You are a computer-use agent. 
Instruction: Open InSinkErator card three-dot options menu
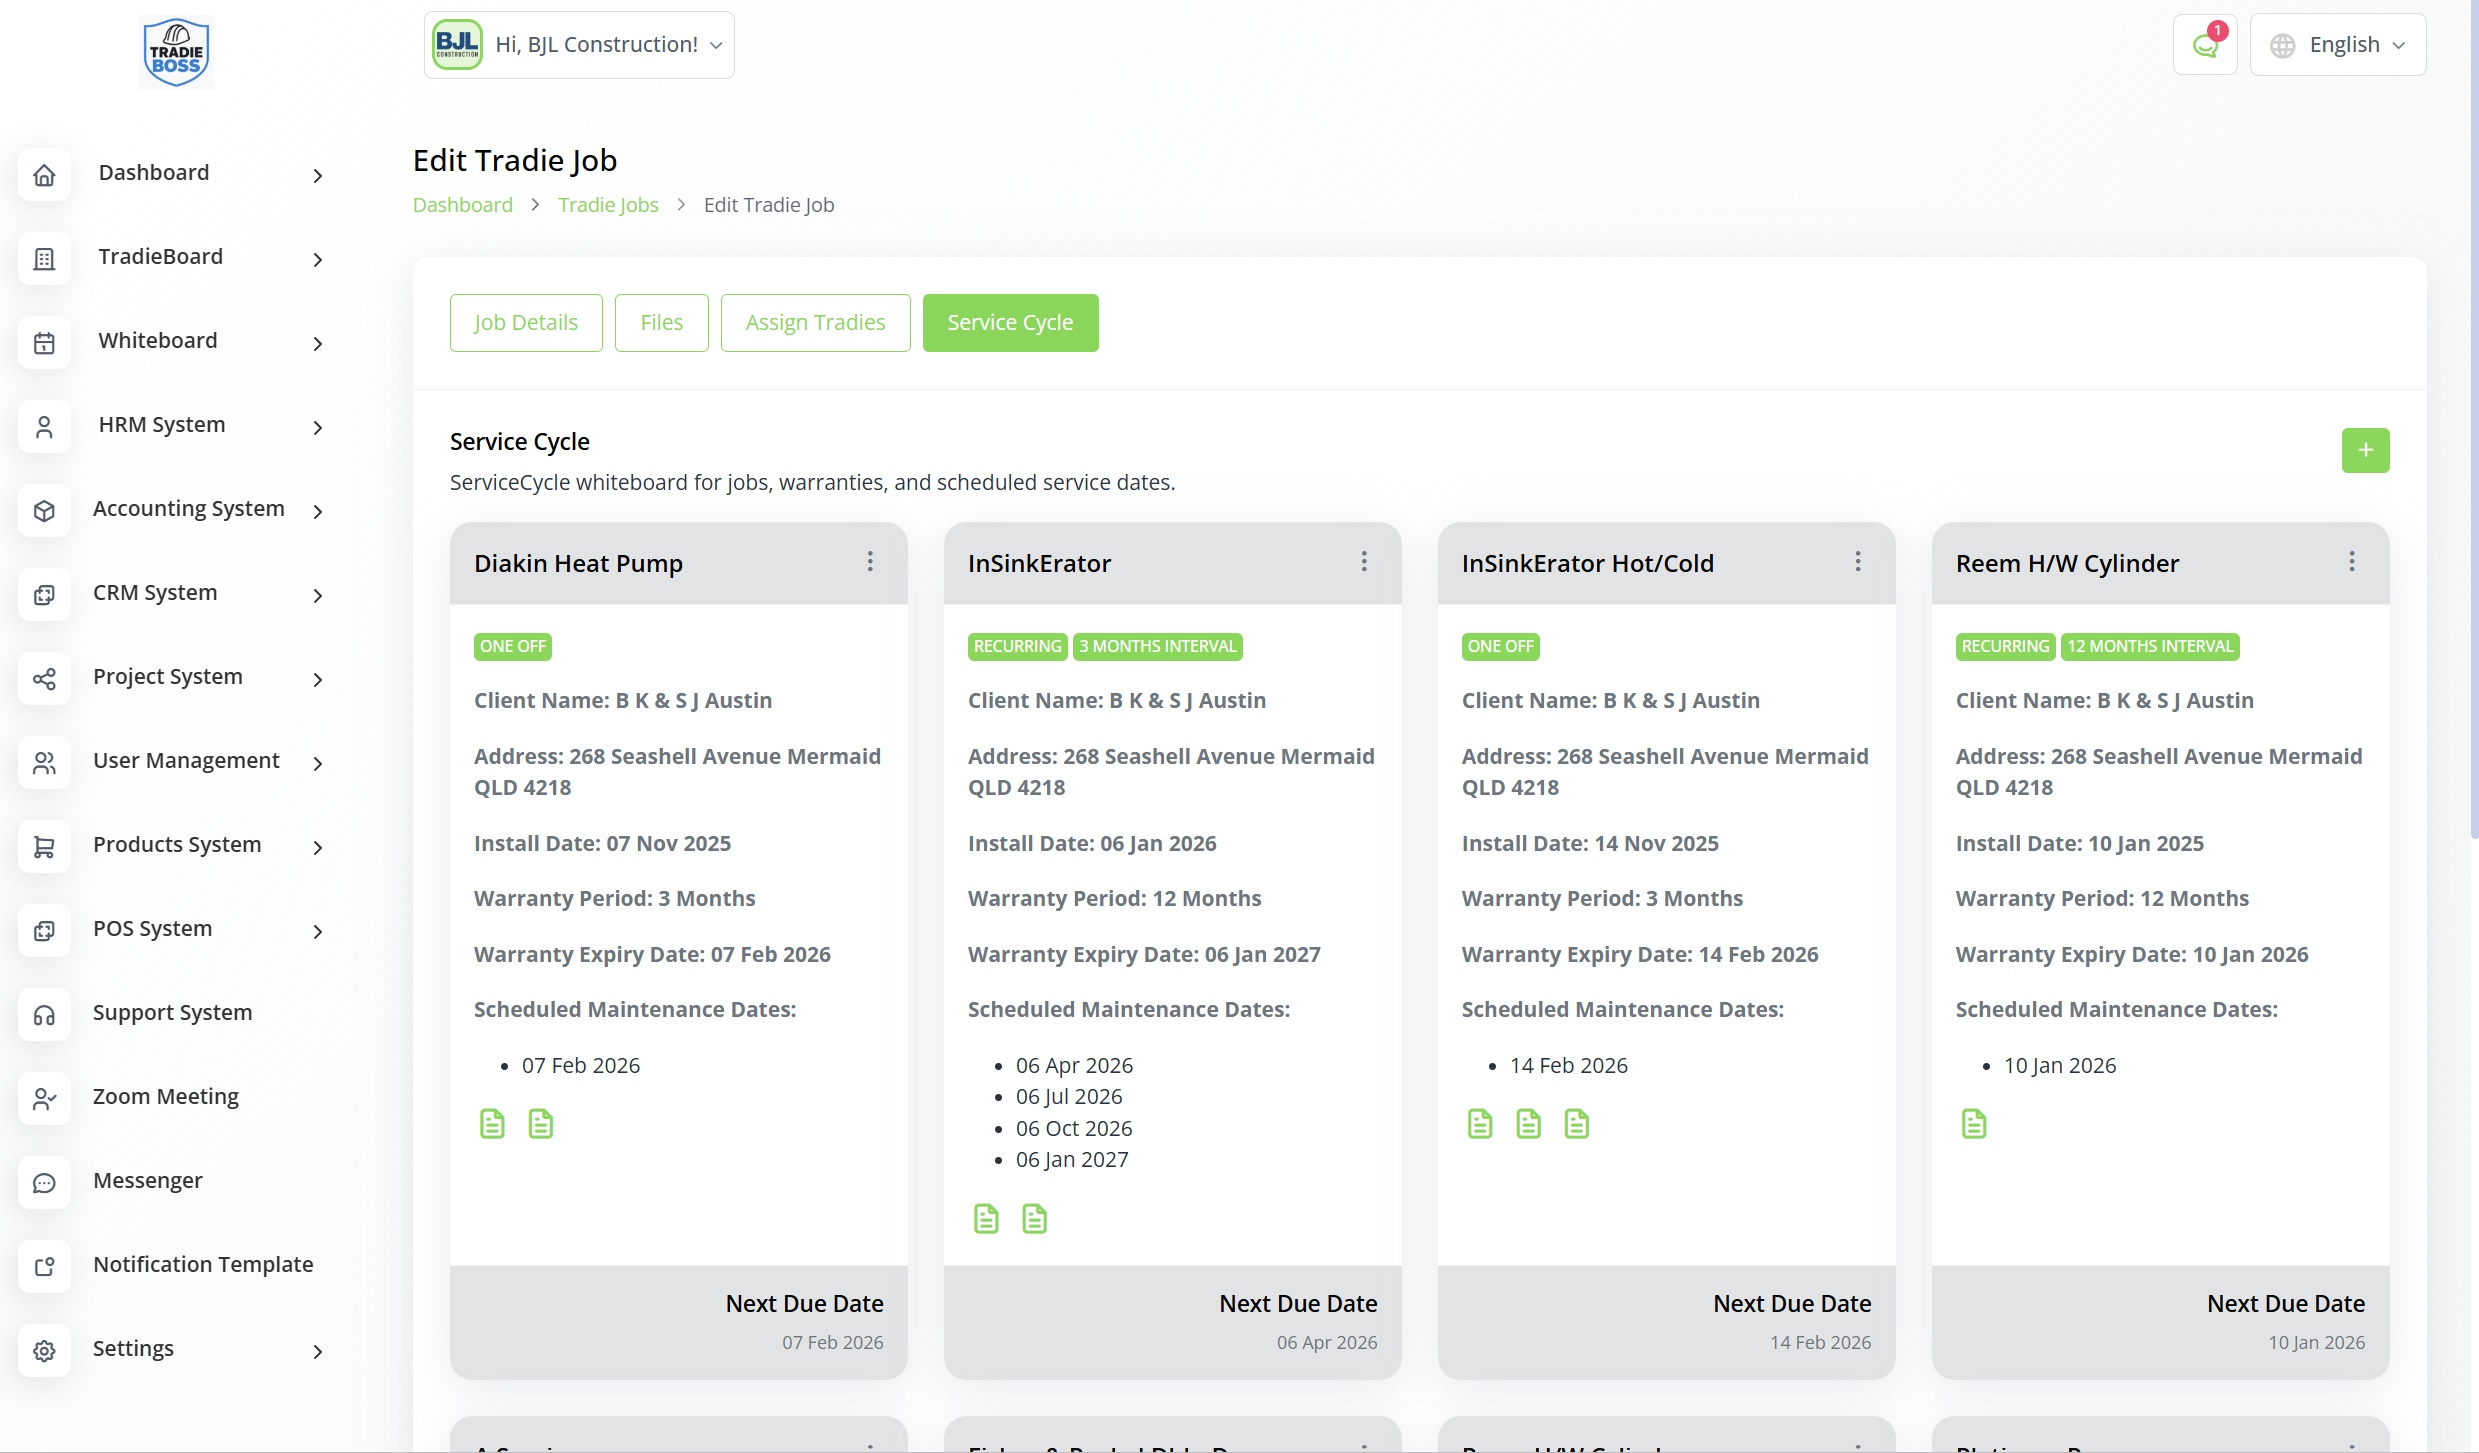tap(1363, 562)
